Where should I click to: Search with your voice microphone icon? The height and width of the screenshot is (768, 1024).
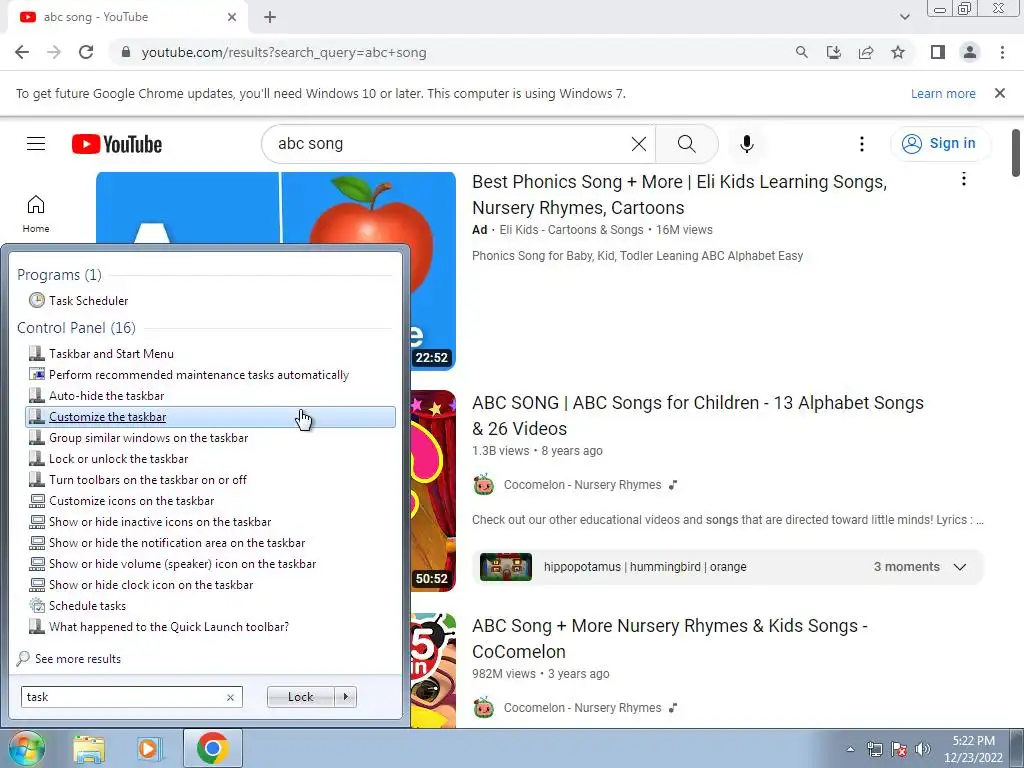click(x=746, y=144)
